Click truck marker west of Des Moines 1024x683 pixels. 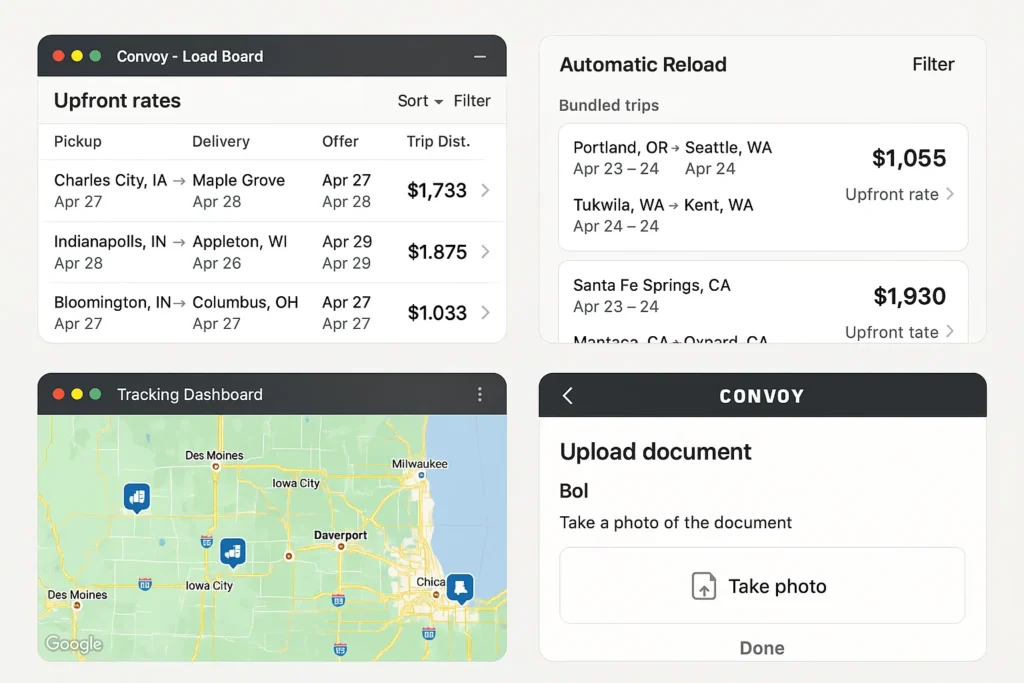click(137, 495)
